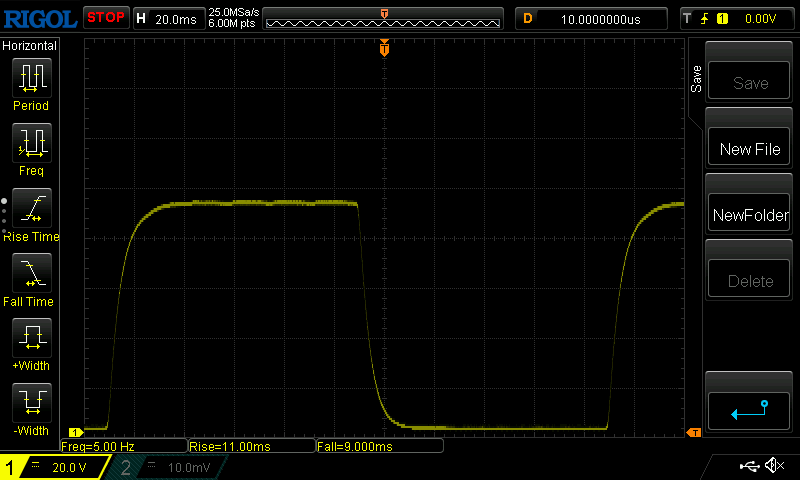
Task: Click the speaker mute icon
Action: click(773, 466)
